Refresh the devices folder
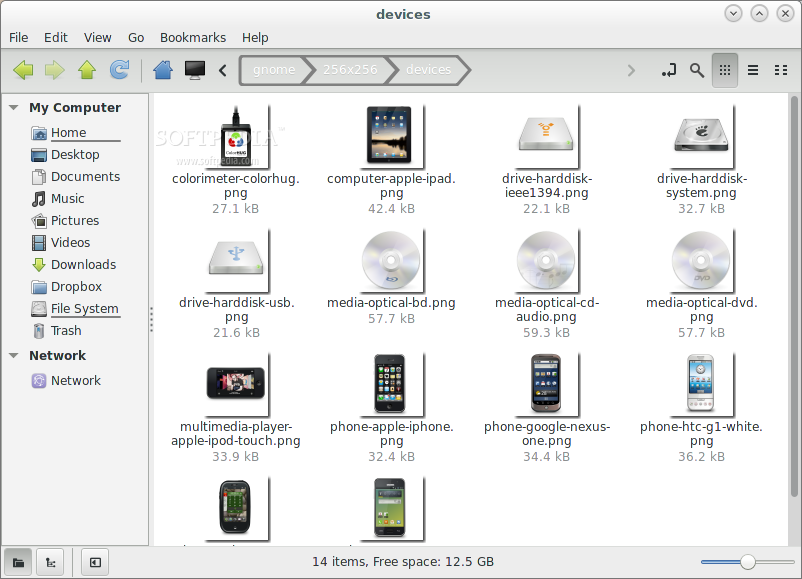 click(x=120, y=70)
